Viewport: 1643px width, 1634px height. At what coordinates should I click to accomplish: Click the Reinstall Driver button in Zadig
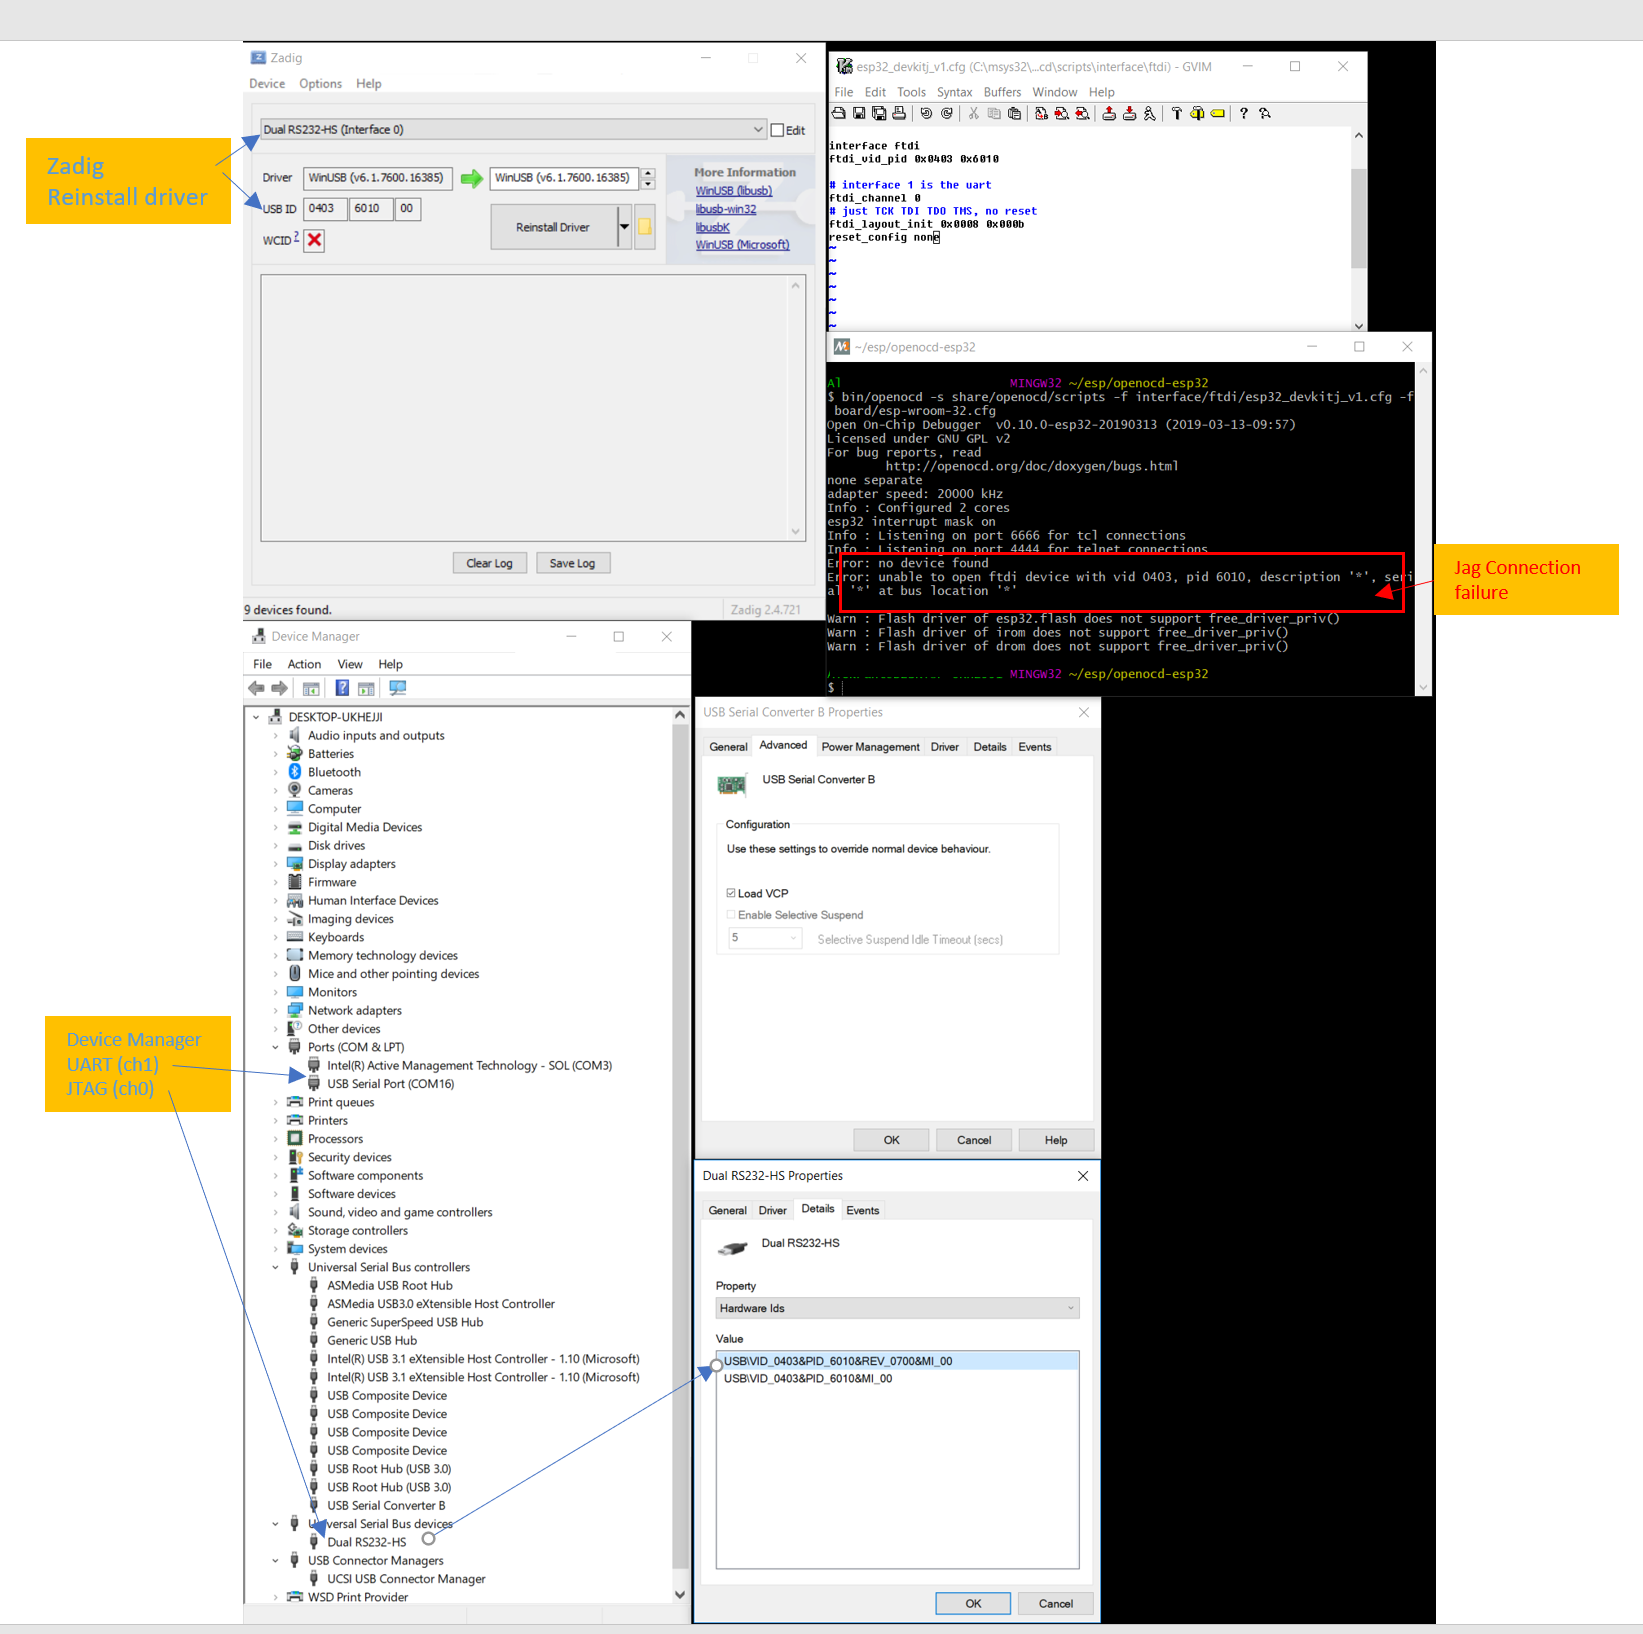(553, 227)
